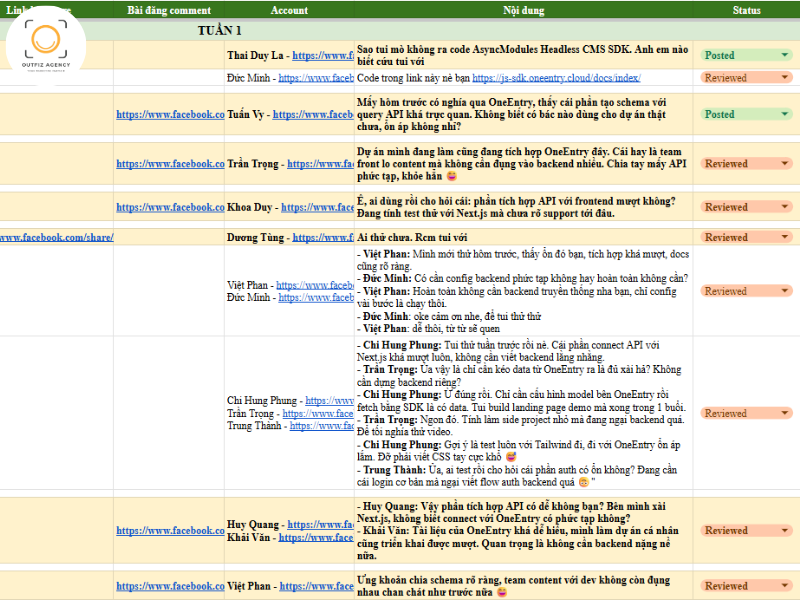Open the Facebook post link in Tuấn Vy's row
This screenshot has width=800, height=600.
[170, 114]
